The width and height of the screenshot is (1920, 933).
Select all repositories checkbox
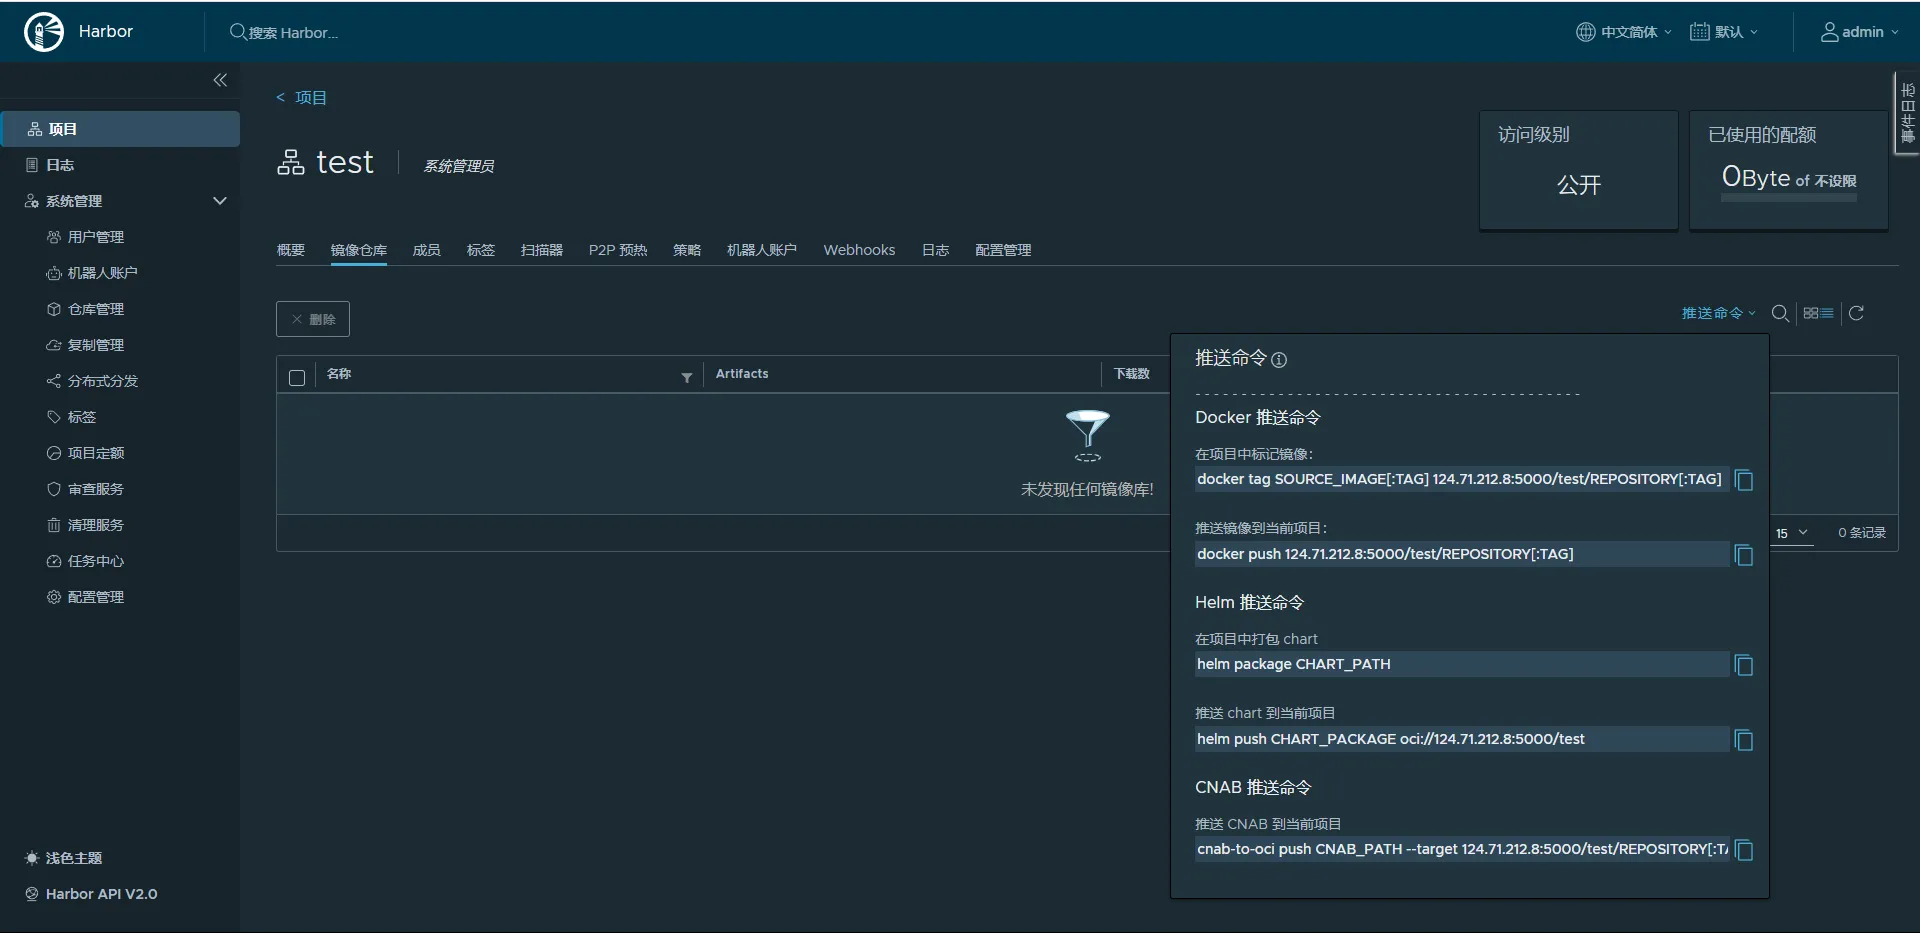click(297, 378)
